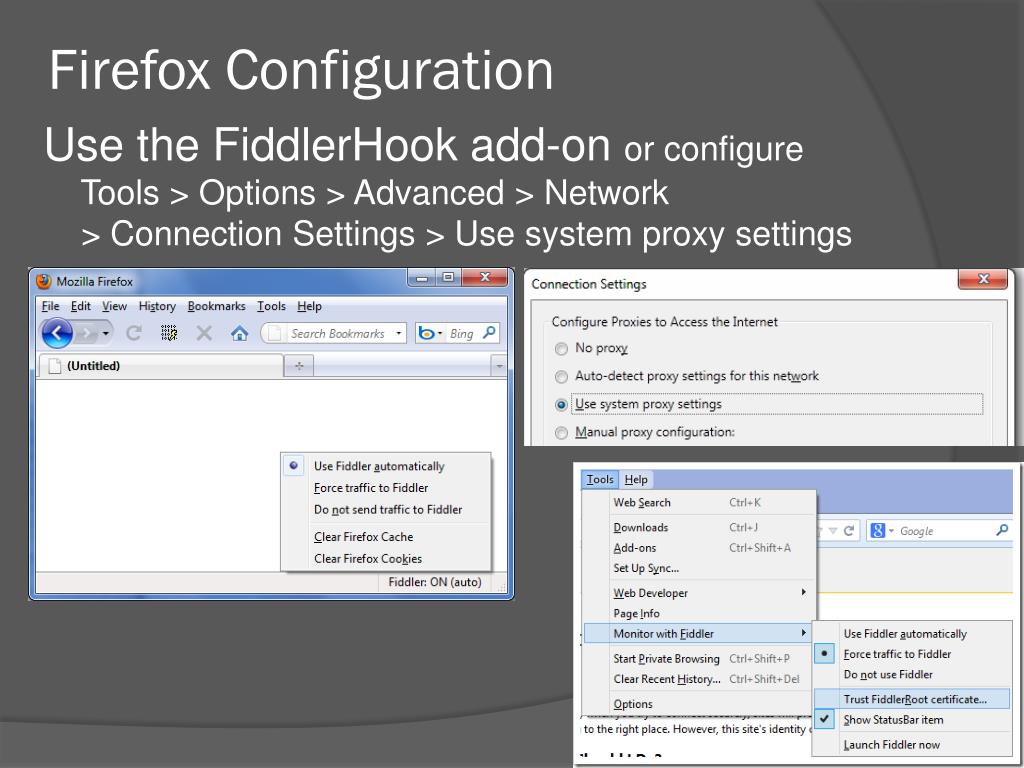Screen dimensions: 1024x768
Task: Select Force traffic to Fiddler in submenu
Action: pos(912,654)
